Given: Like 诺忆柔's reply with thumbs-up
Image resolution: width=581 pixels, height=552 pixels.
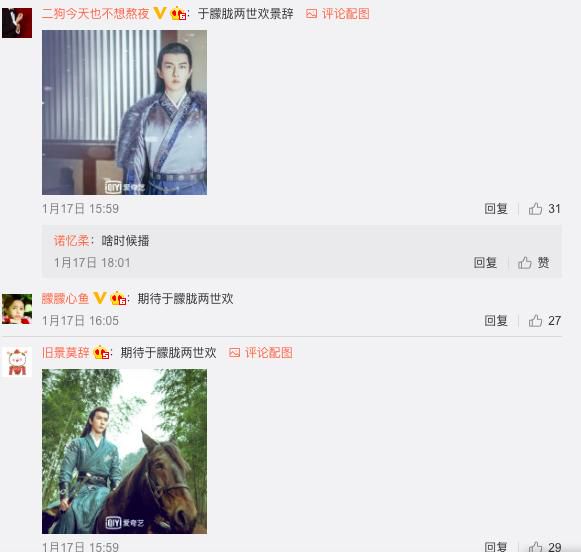Looking at the screenshot, I should click(534, 263).
